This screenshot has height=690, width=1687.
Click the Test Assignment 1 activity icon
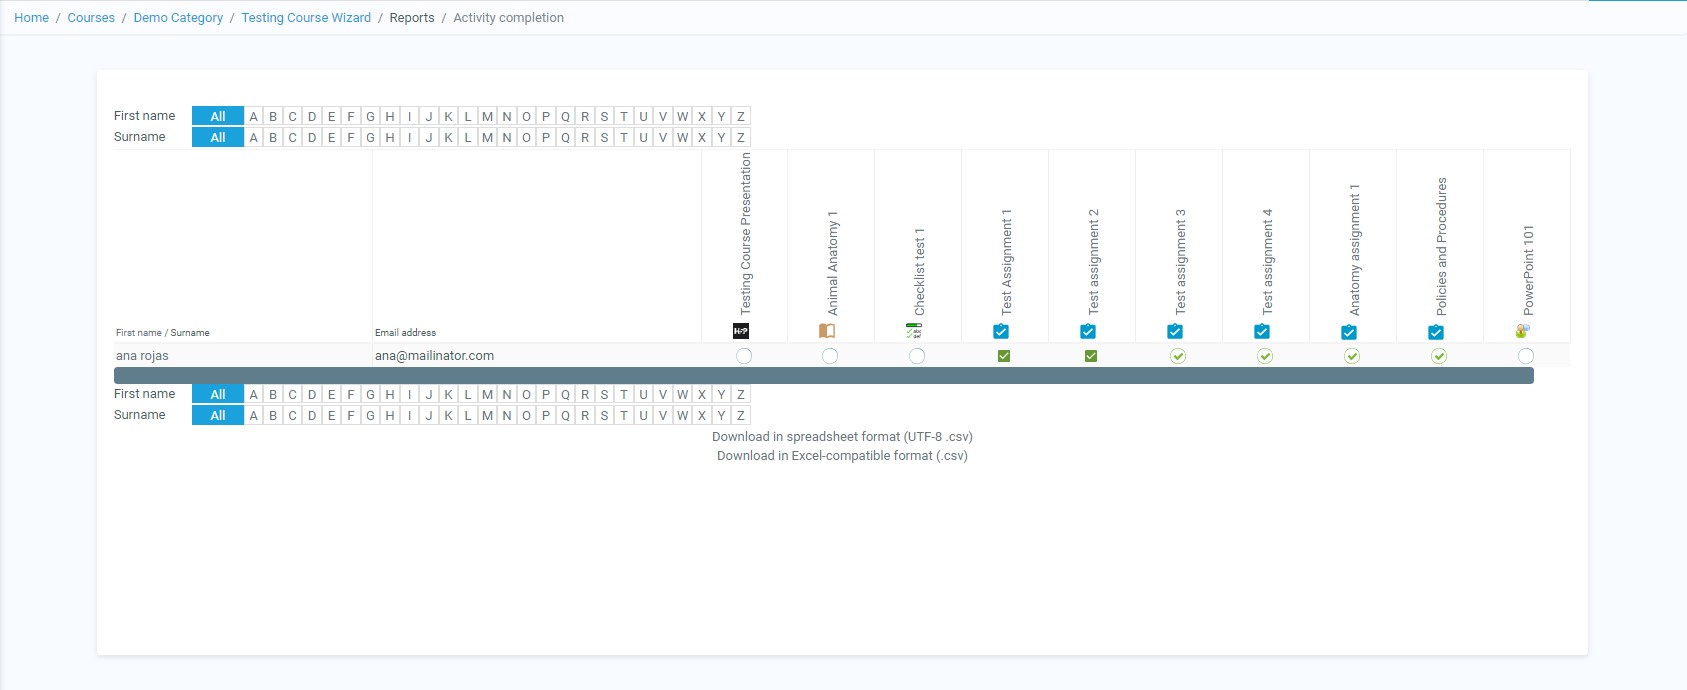click(x=1001, y=332)
